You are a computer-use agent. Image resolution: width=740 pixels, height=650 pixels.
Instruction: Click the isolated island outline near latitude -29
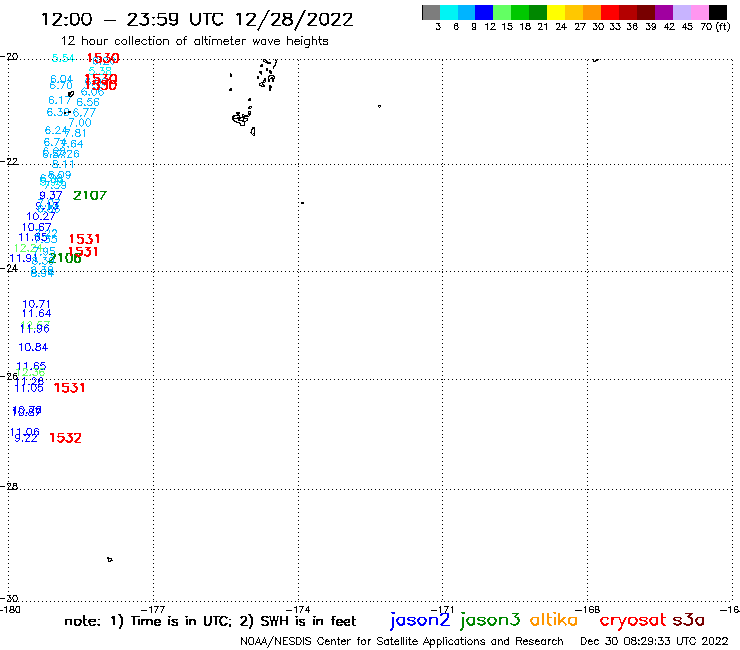click(109, 559)
